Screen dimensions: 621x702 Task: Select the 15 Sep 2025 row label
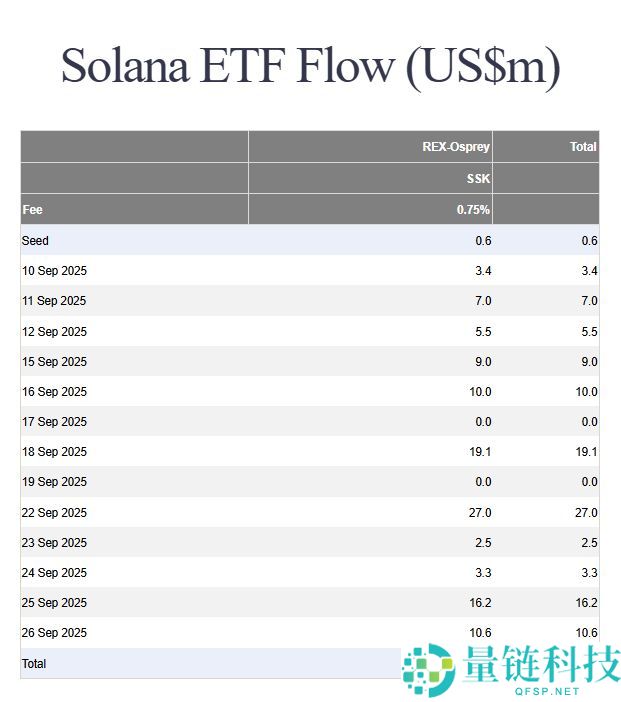coord(54,362)
